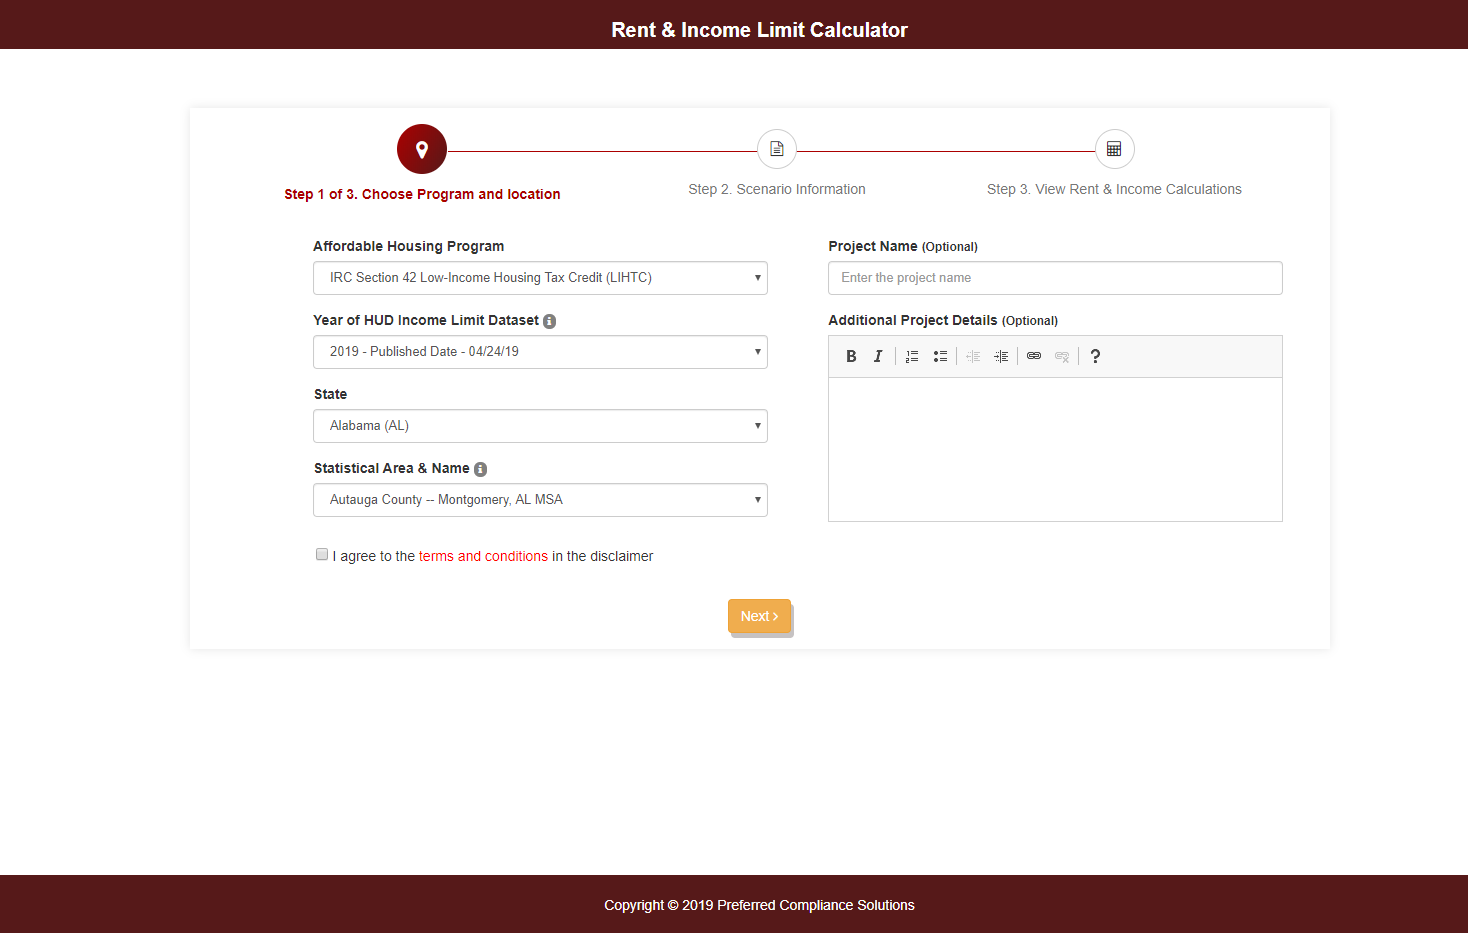Click the Next button

point(759,616)
